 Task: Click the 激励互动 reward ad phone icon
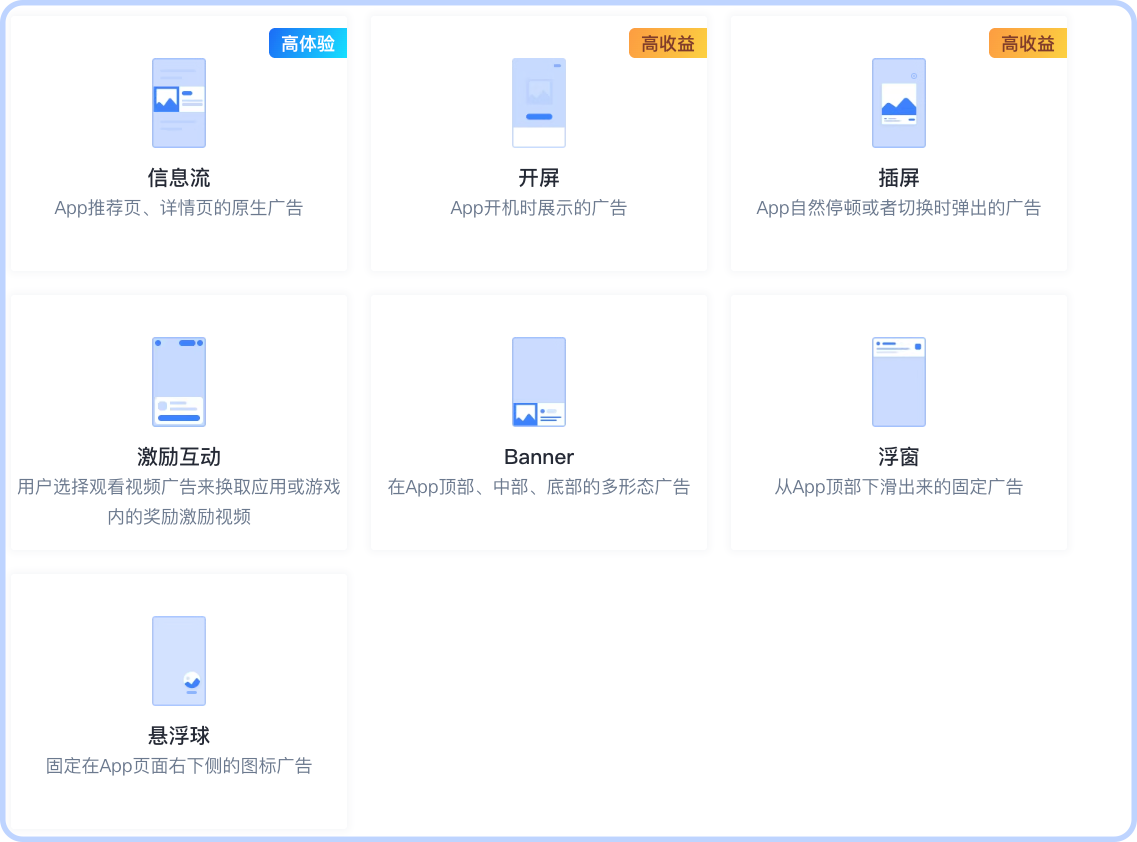tap(179, 381)
